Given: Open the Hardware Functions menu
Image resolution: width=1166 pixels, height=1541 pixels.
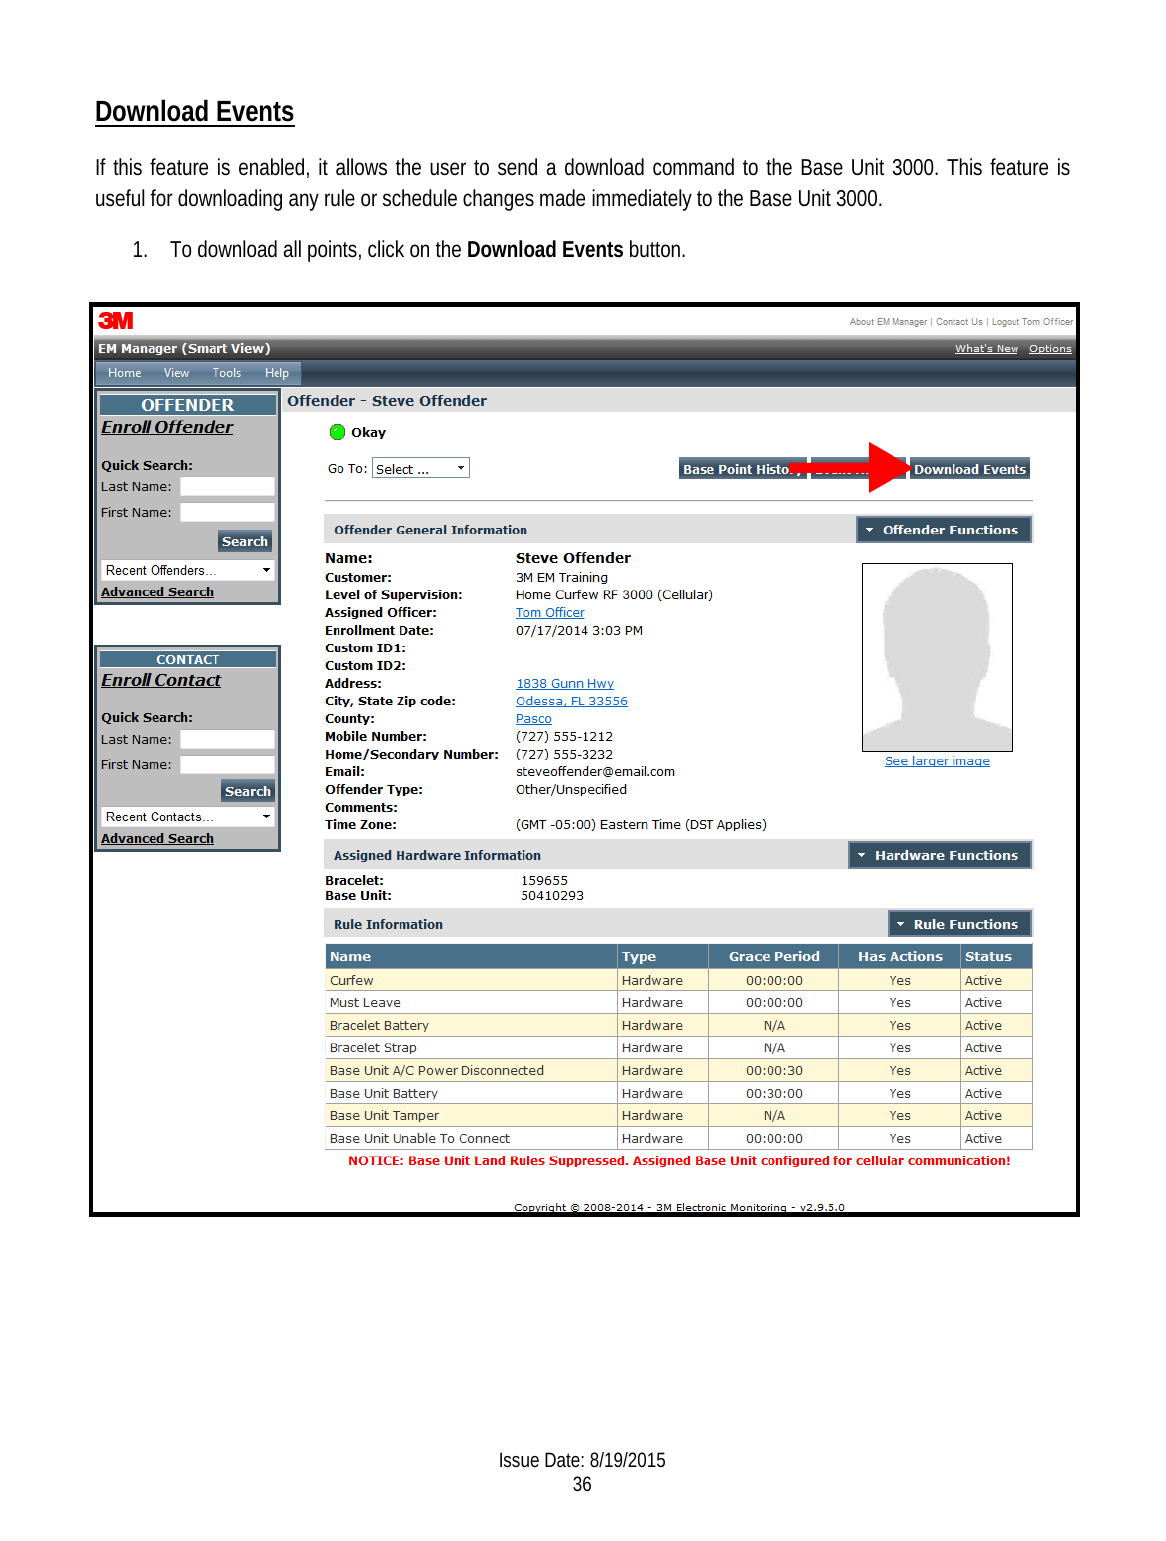Looking at the screenshot, I should point(940,855).
